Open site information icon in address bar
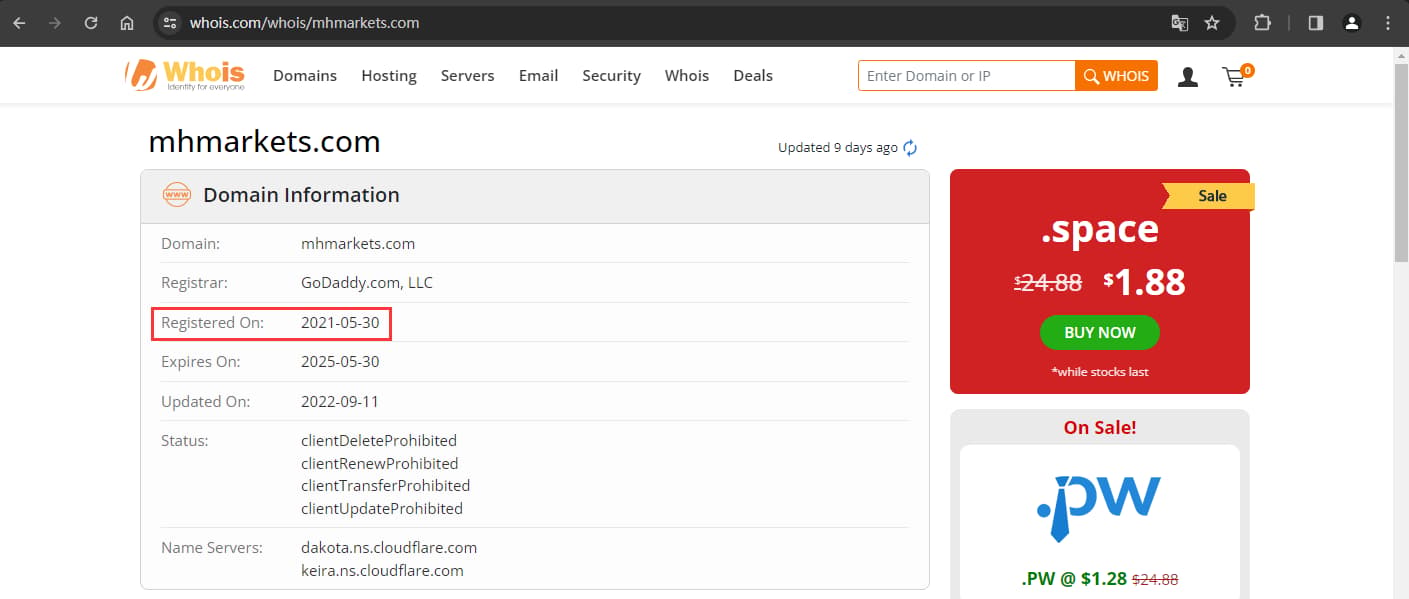Image resolution: width=1409 pixels, height=599 pixels. (x=170, y=23)
